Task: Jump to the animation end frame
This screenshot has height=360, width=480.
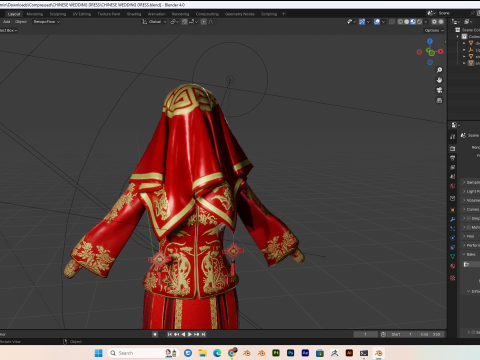Action: pyautogui.click(x=204, y=334)
